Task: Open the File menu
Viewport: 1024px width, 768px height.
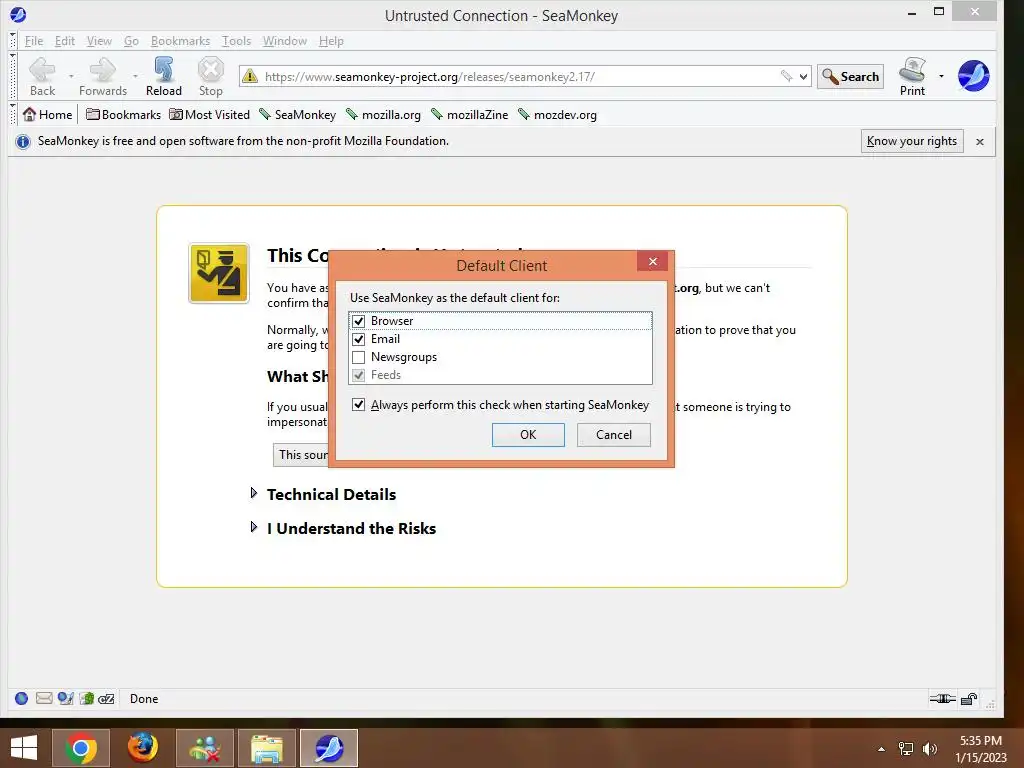Action: tap(34, 41)
